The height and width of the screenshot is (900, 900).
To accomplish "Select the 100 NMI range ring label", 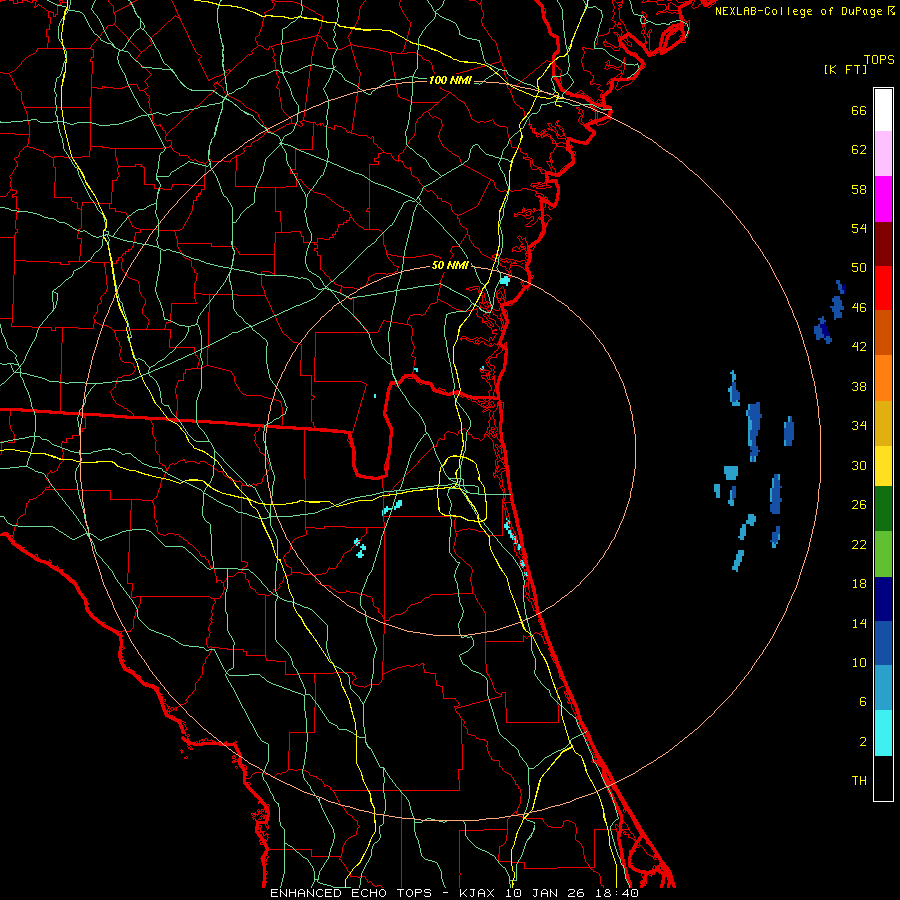I will [x=450, y=80].
